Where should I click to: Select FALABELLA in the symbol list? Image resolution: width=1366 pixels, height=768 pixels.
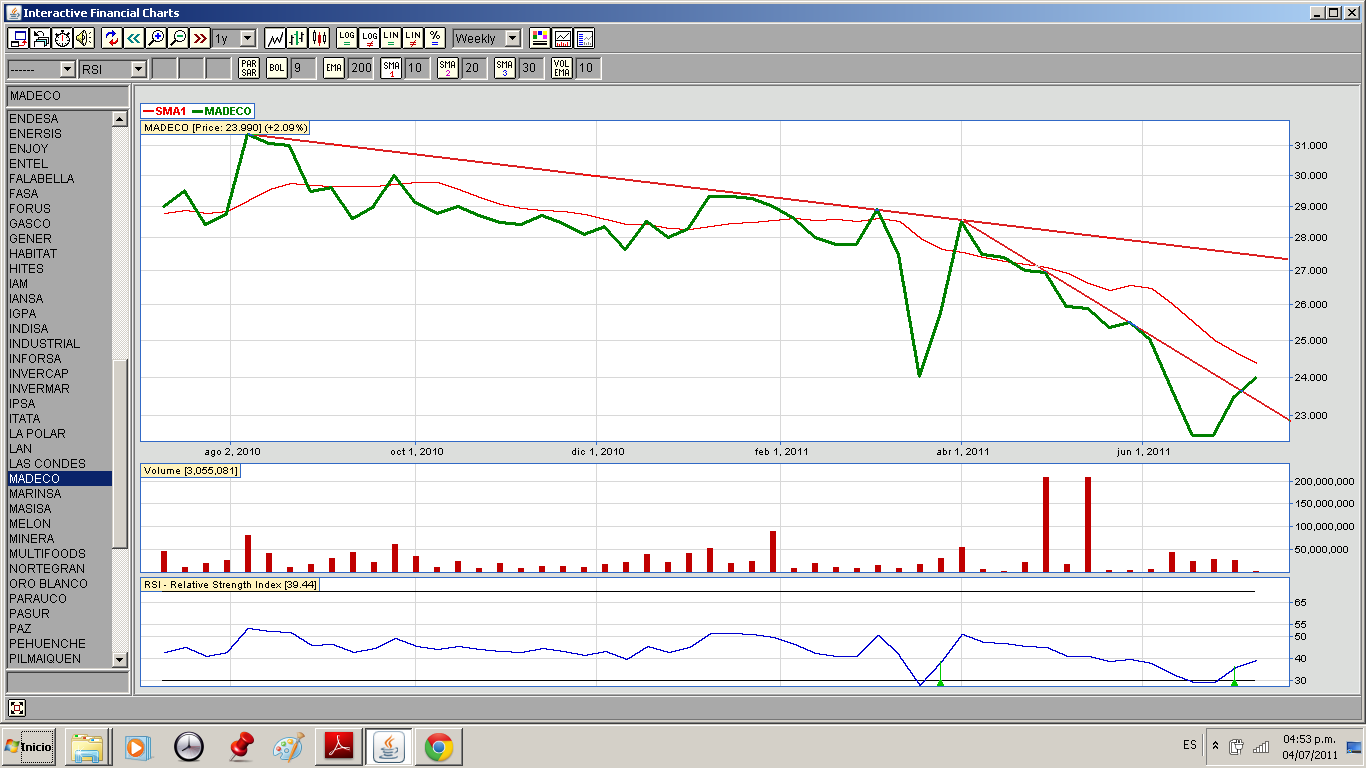(60, 179)
